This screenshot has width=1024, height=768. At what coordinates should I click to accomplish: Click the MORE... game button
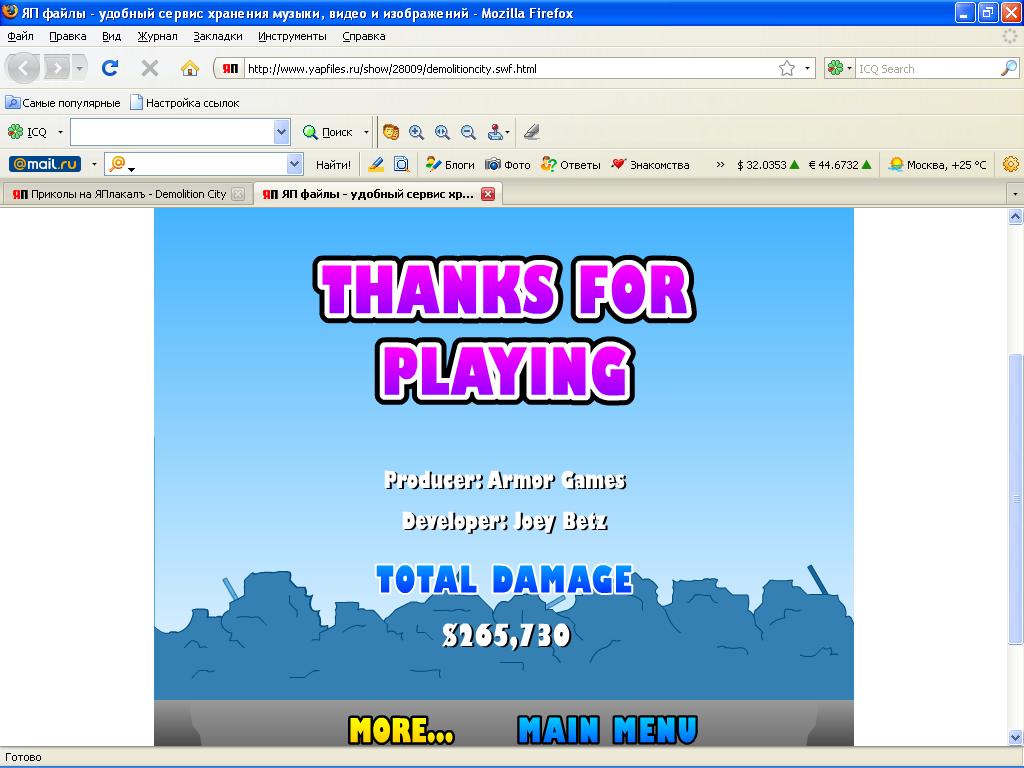401,730
